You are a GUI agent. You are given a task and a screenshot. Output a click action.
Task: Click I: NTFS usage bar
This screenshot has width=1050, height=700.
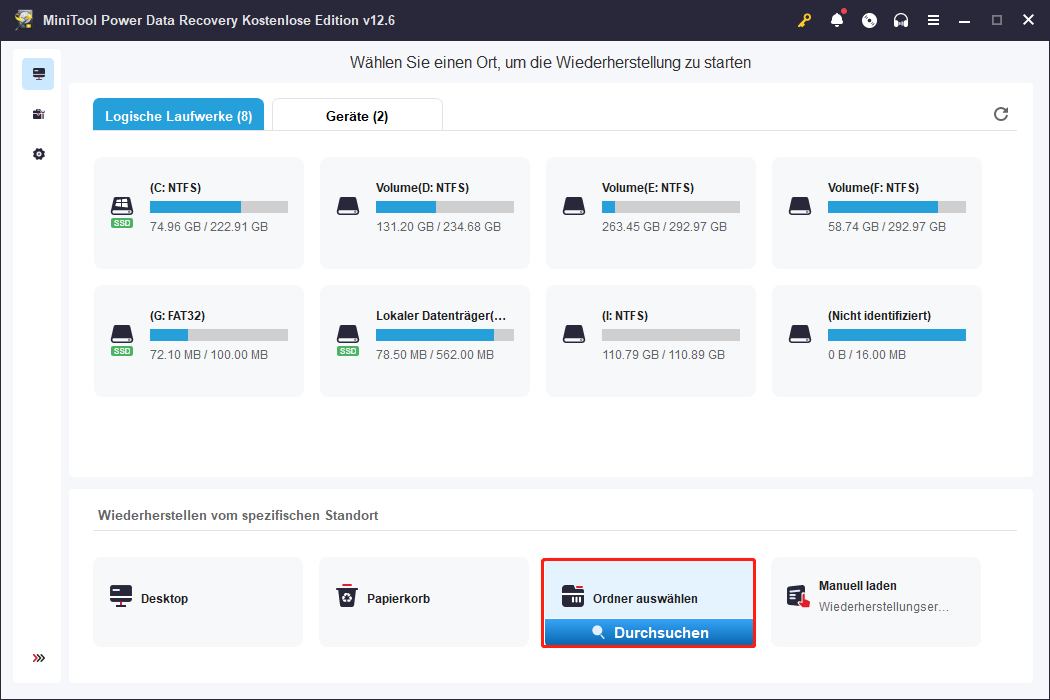click(x=671, y=335)
